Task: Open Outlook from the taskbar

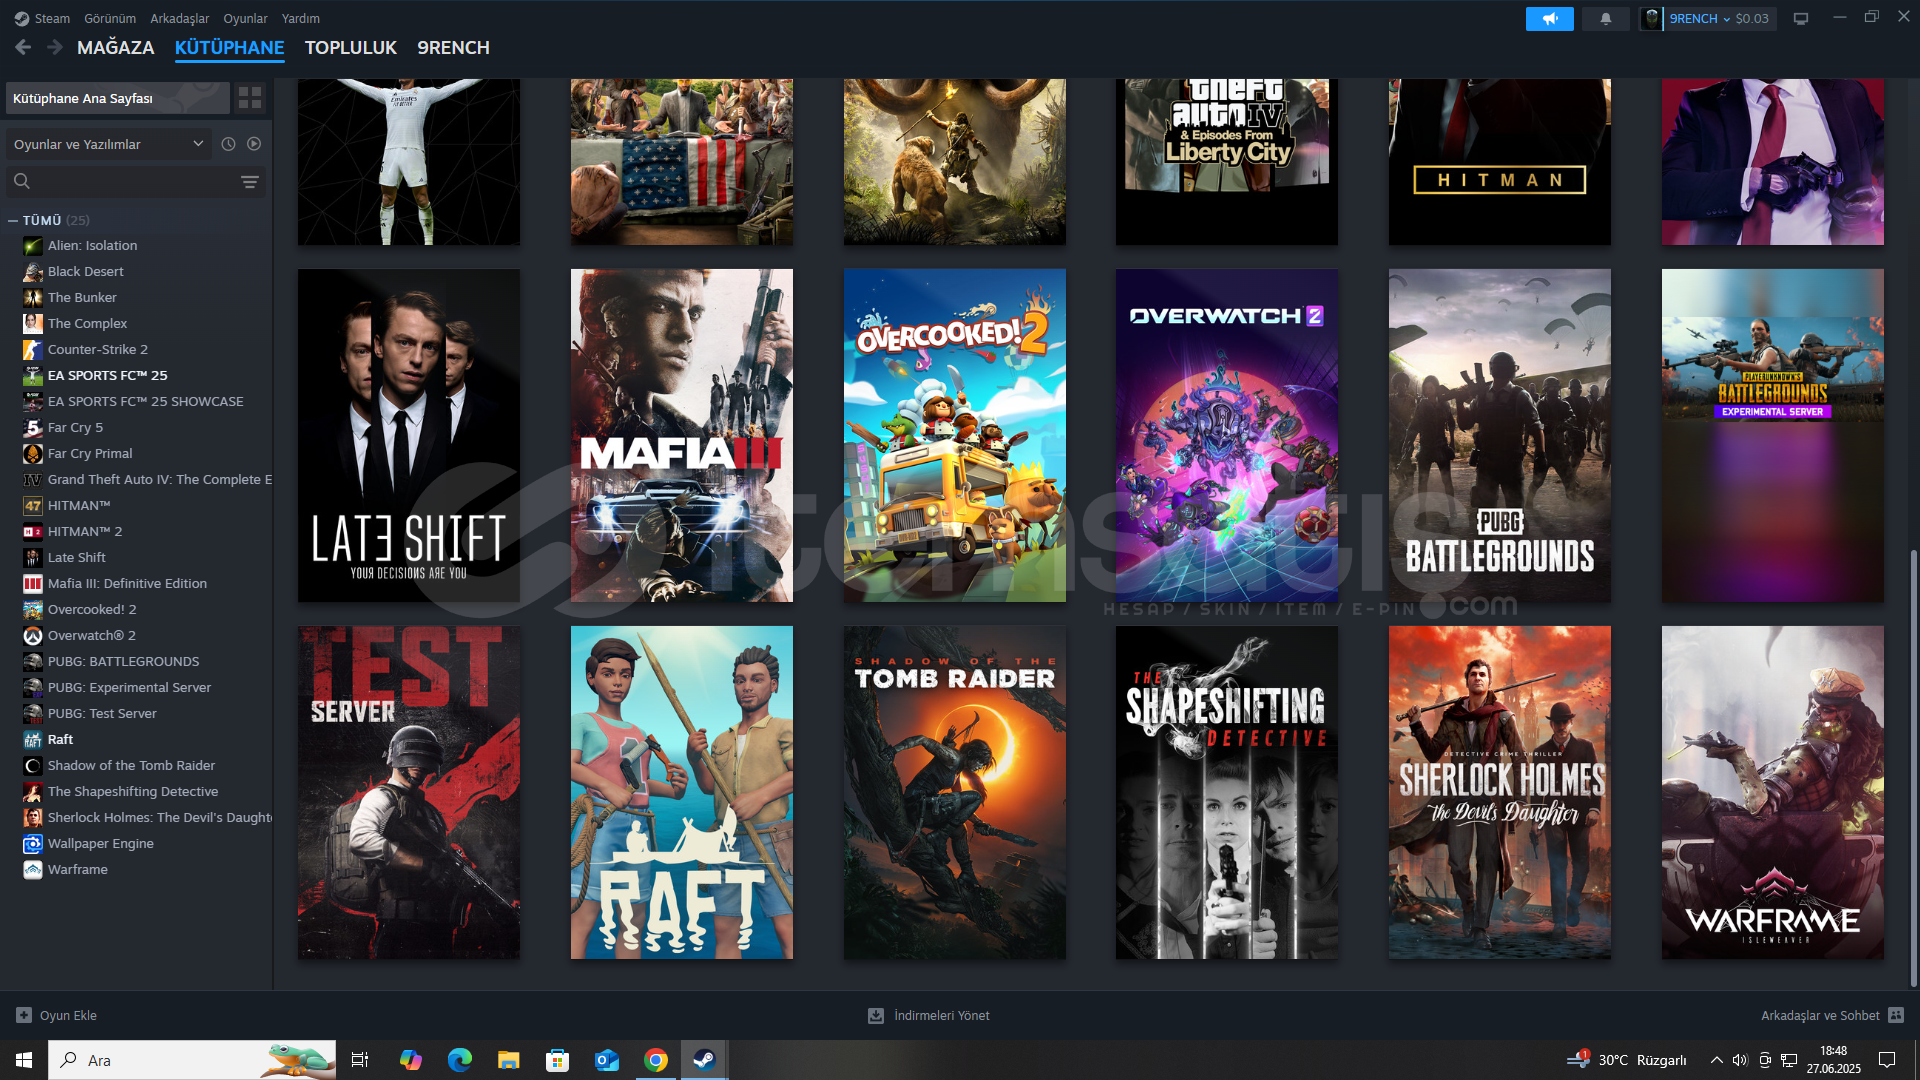Action: click(607, 1060)
